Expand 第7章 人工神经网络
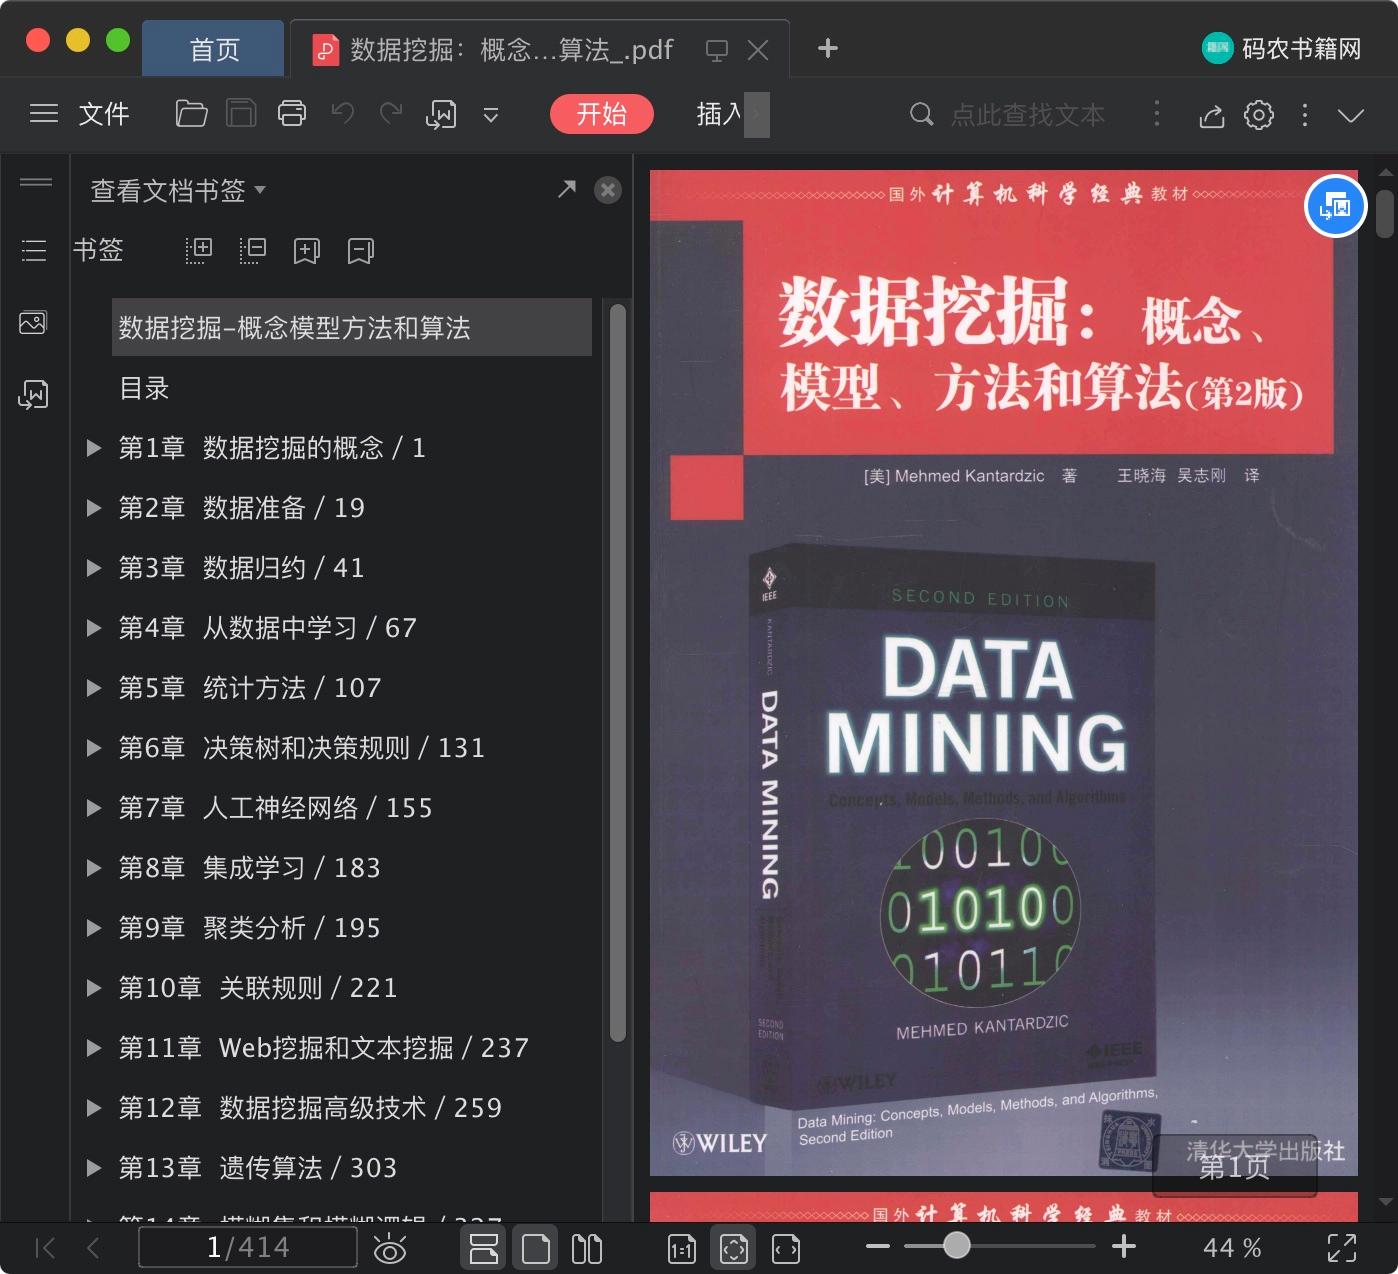Viewport: 1398px width, 1274px height. [x=94, y=808]
